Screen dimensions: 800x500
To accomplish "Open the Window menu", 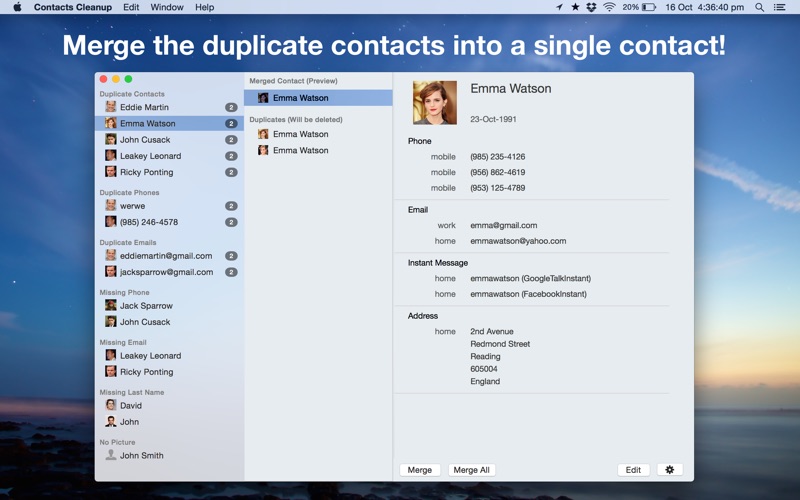I will coord(167,7).
